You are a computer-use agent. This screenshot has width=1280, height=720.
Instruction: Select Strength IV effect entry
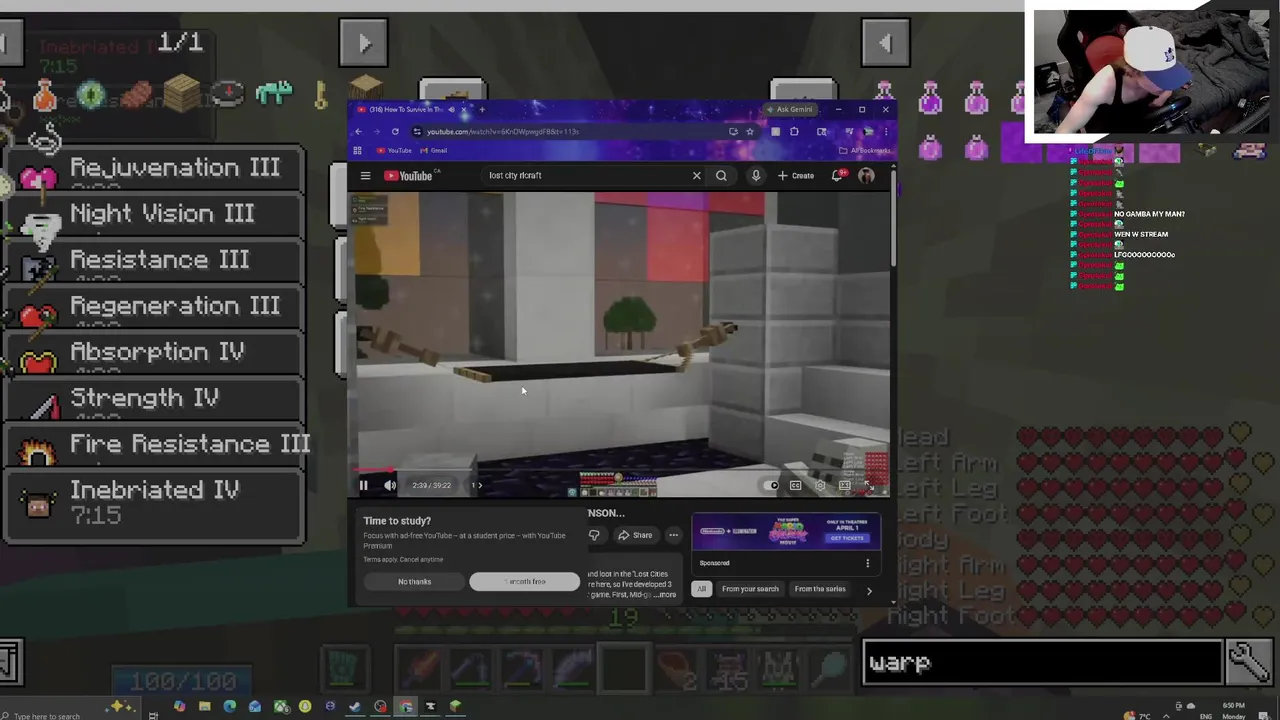pyautogui.click(x=154, y=400)
